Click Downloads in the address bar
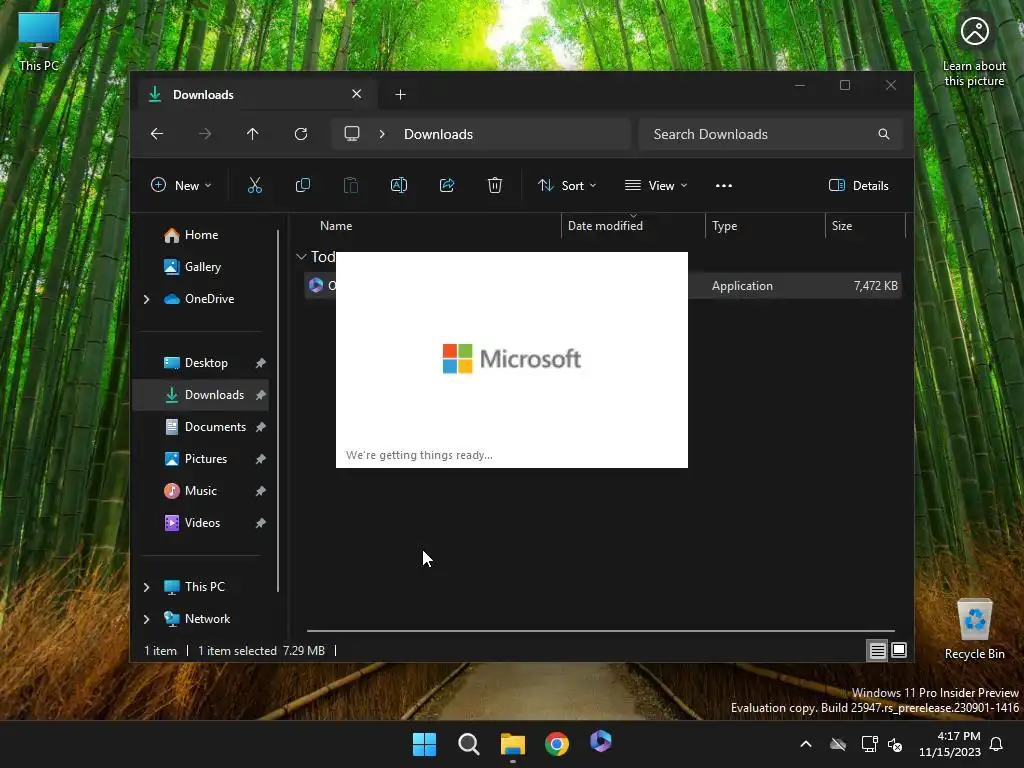The image size is (1024, 768). 438,134
